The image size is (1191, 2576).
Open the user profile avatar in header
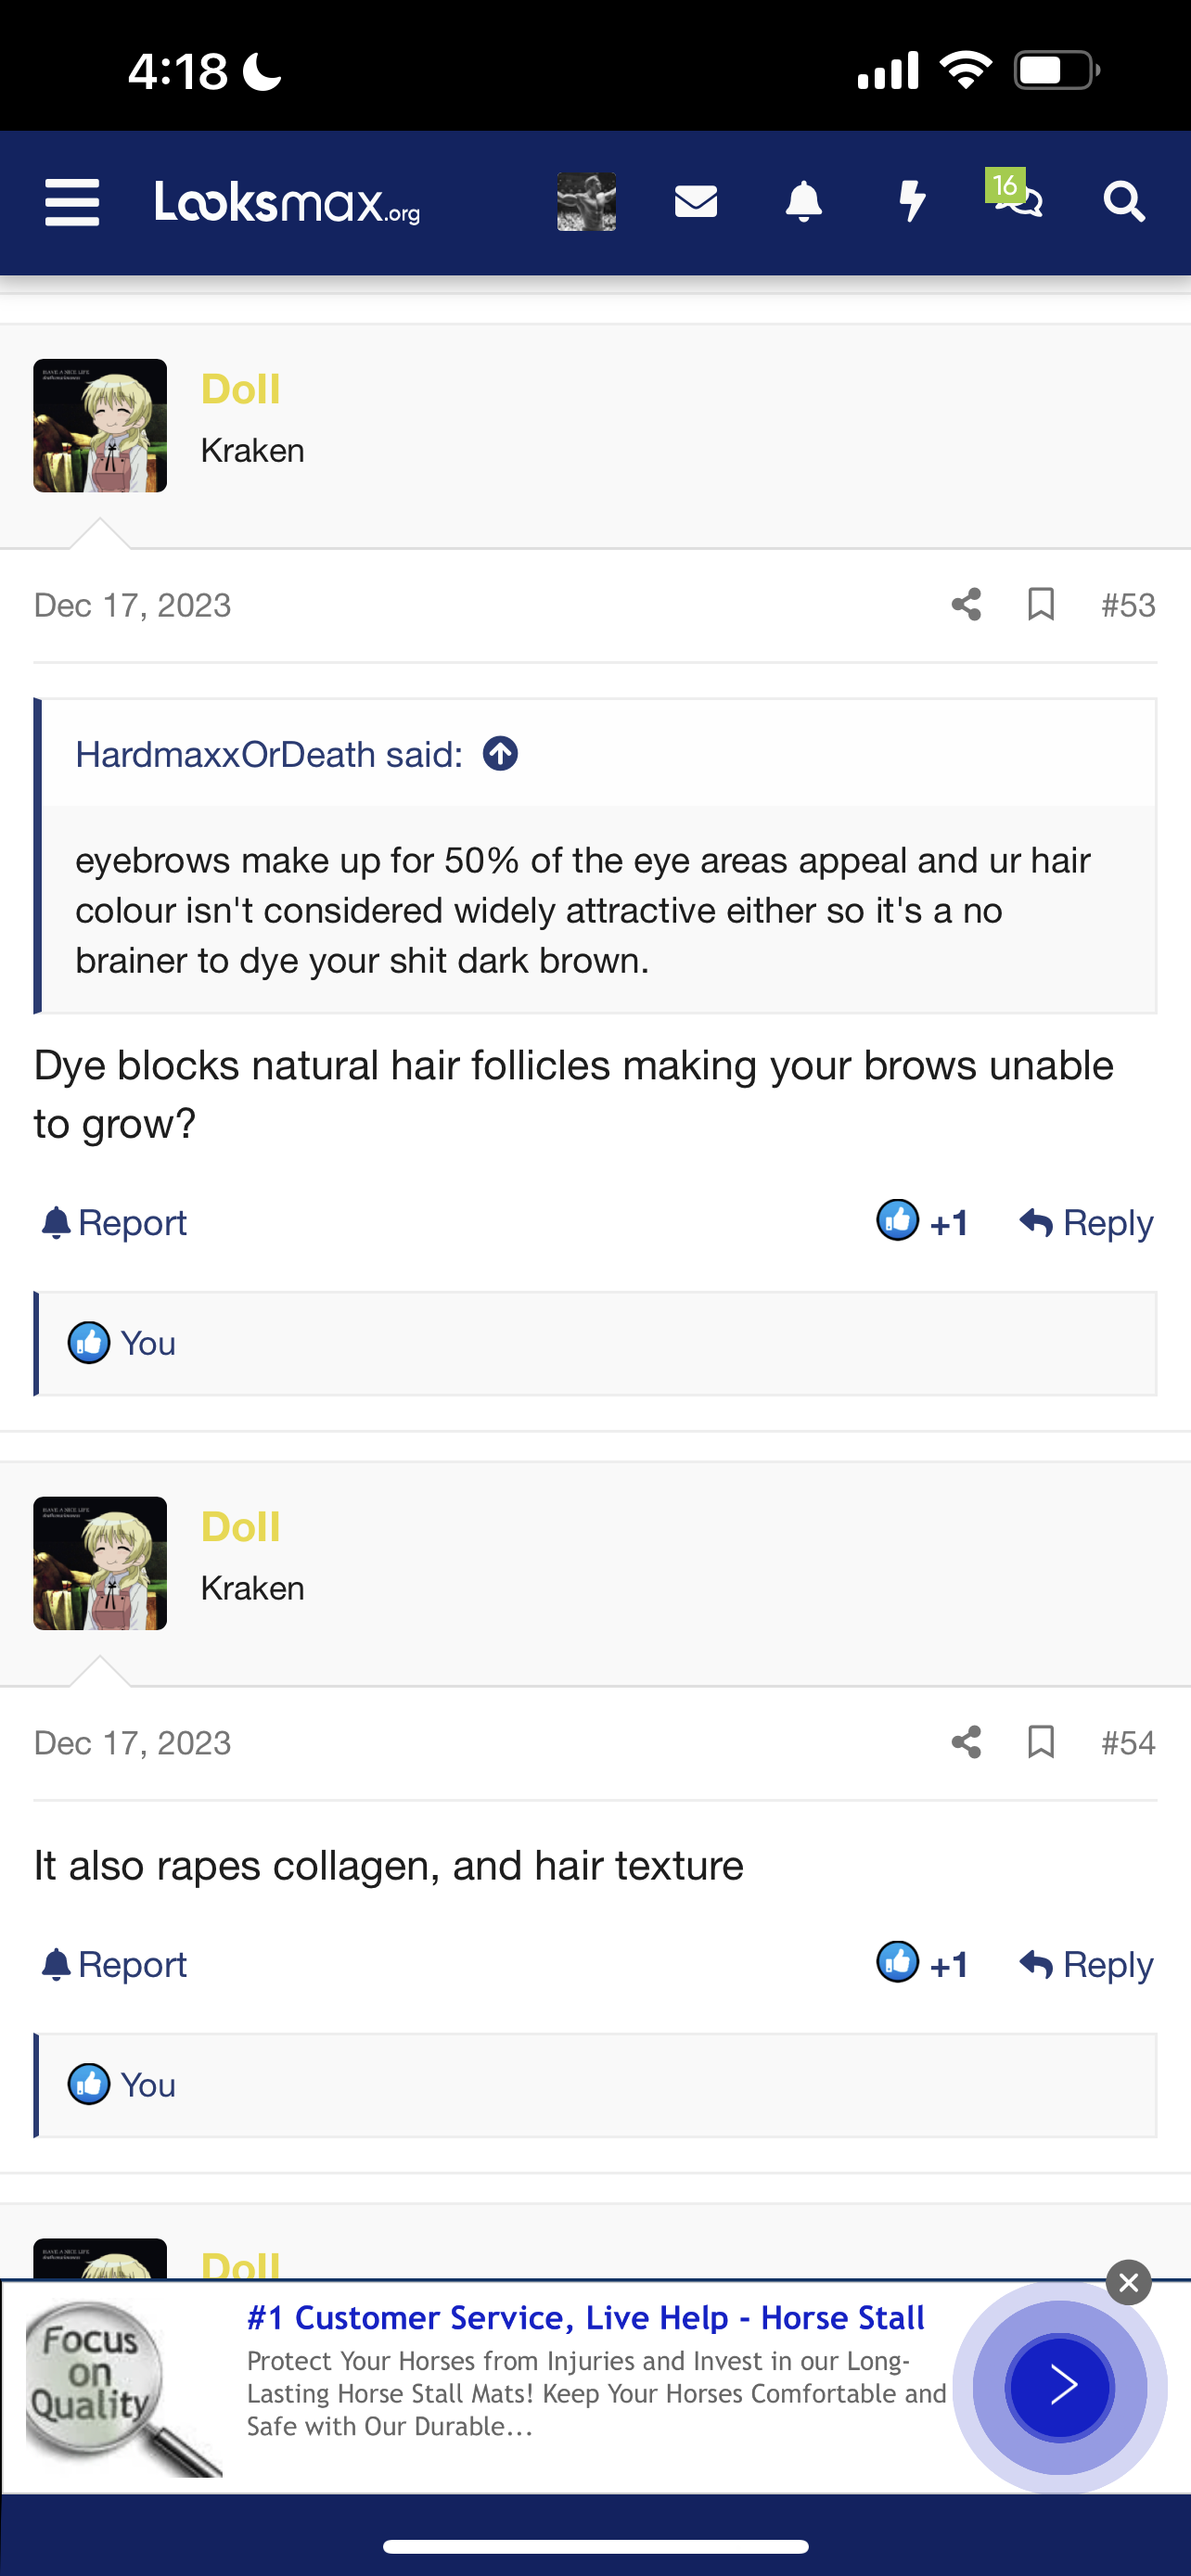tap(586, 202)
